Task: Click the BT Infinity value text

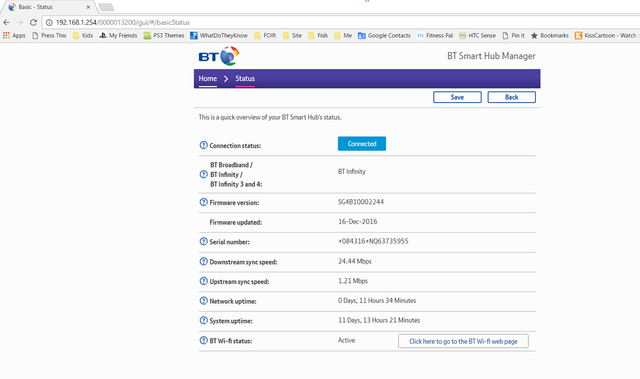Action: coord(351,171)
